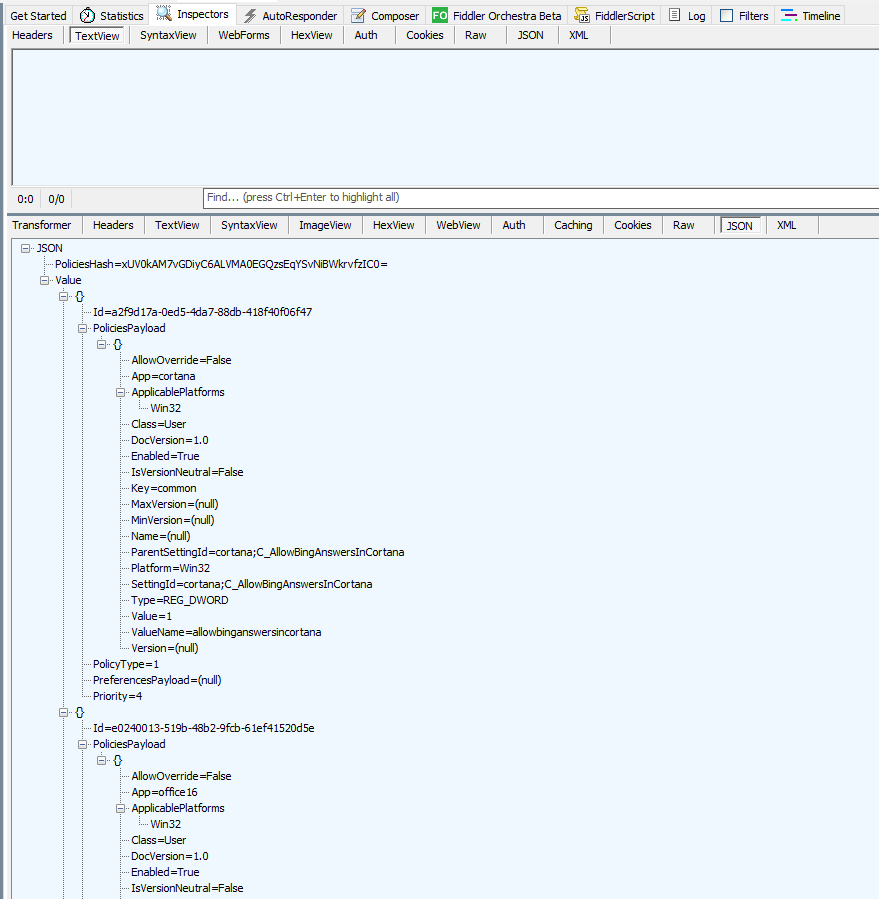The width and height of the screenshot is (879, 899).
Task: Click the Composer pencil icon
Action: 358,15
